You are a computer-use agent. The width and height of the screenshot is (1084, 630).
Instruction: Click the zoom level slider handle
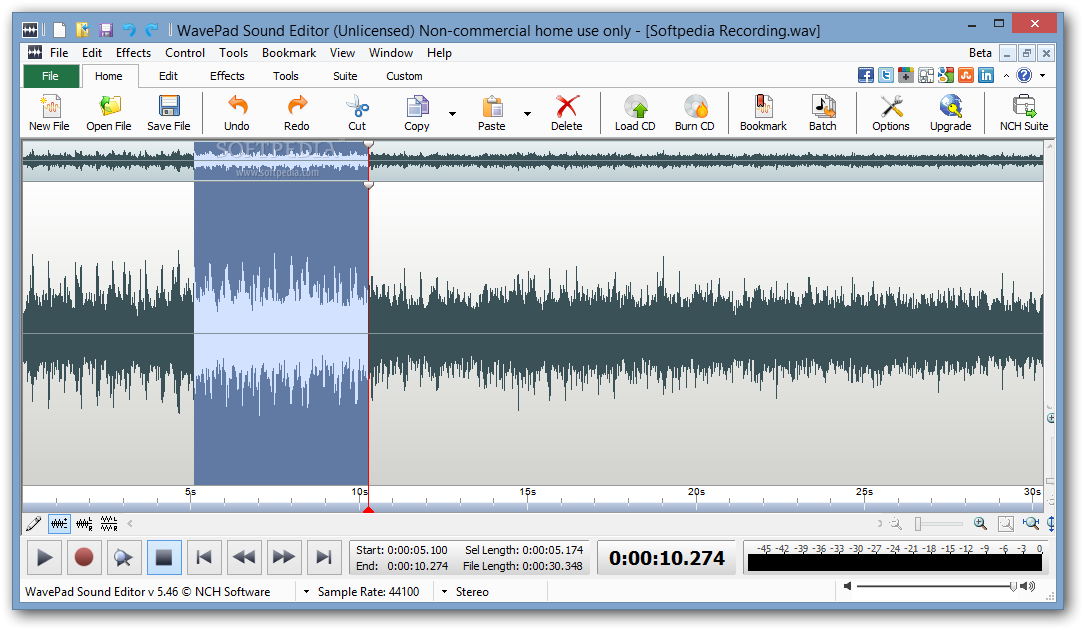(x=918, y=524)
